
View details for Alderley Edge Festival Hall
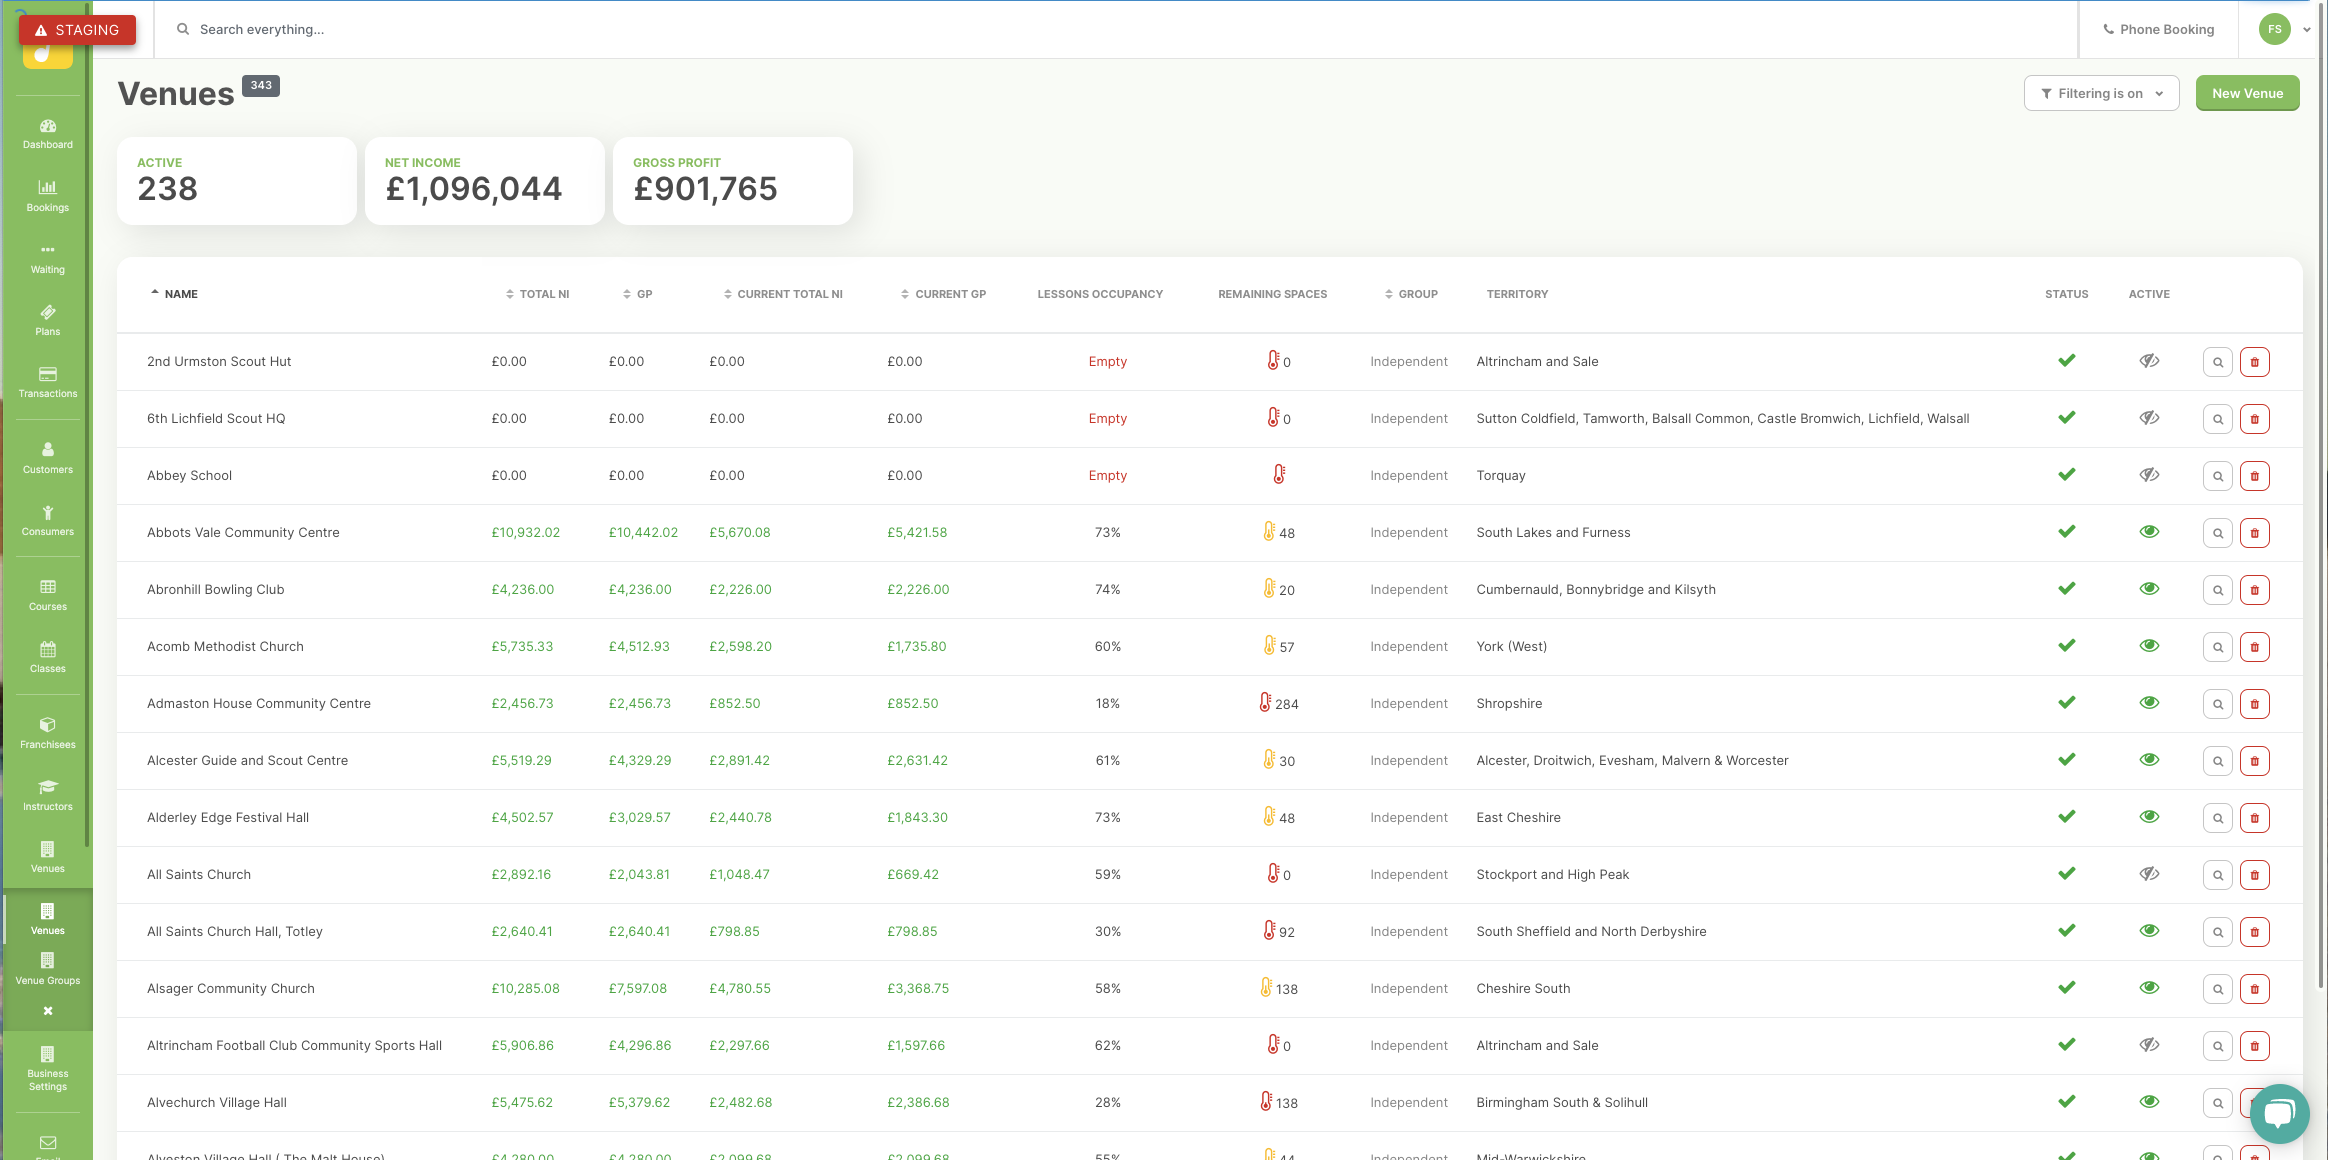coord(2218,818)
